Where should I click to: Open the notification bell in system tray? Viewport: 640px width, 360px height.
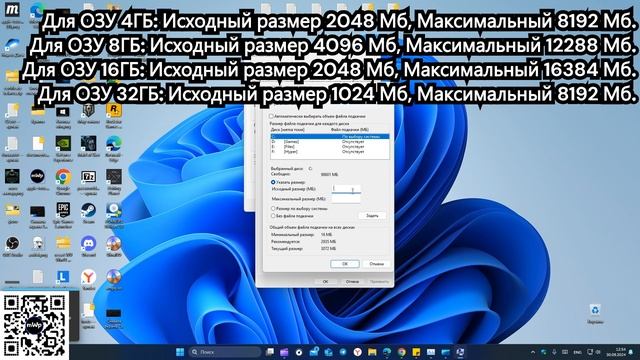coord(631,352)
